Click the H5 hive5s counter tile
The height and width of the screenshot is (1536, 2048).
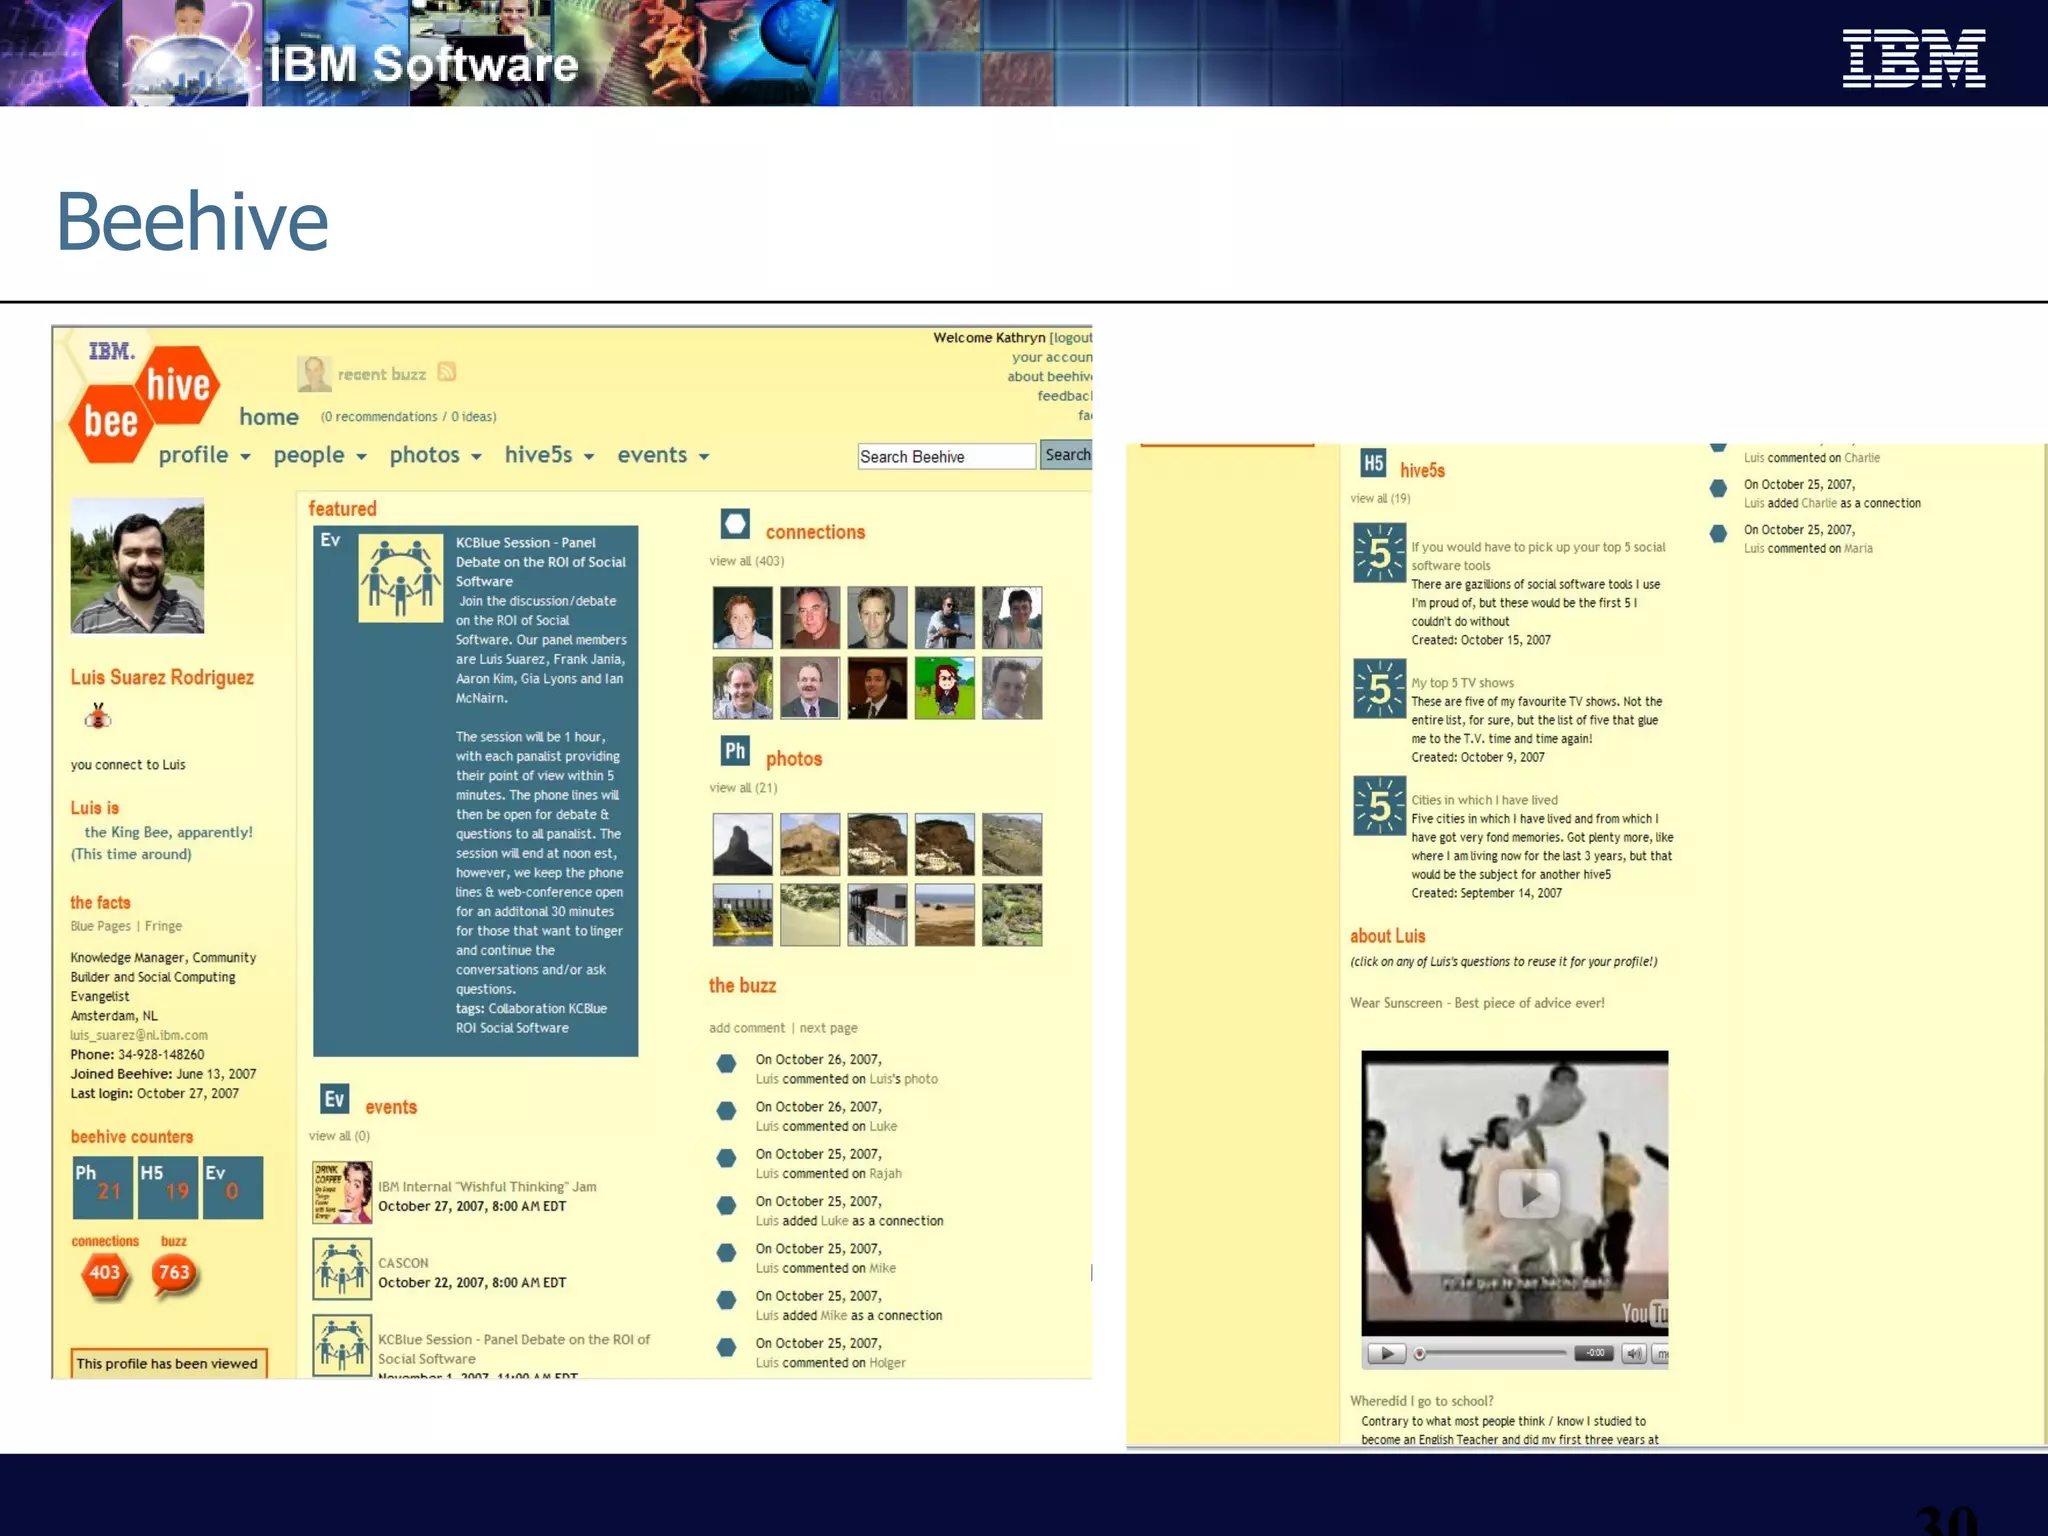(x=167, y=1187)
